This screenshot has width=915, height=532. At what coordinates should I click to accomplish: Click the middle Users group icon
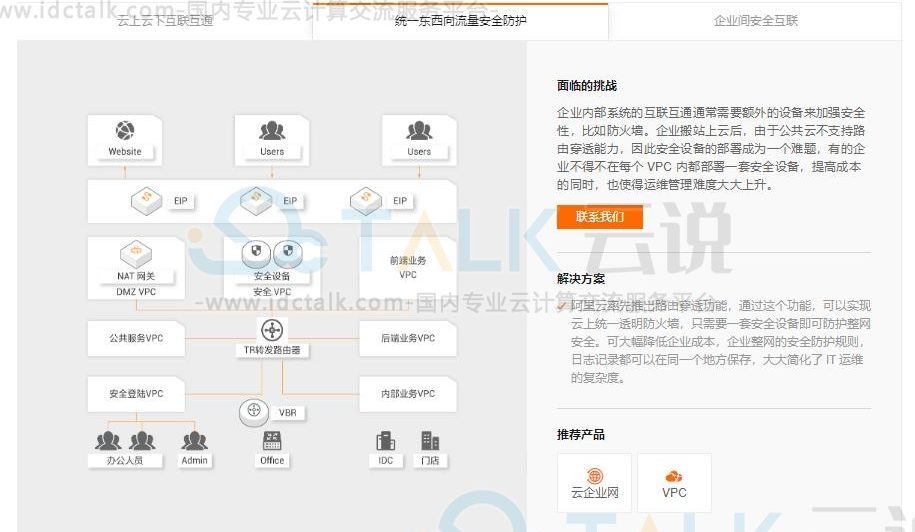272,131
